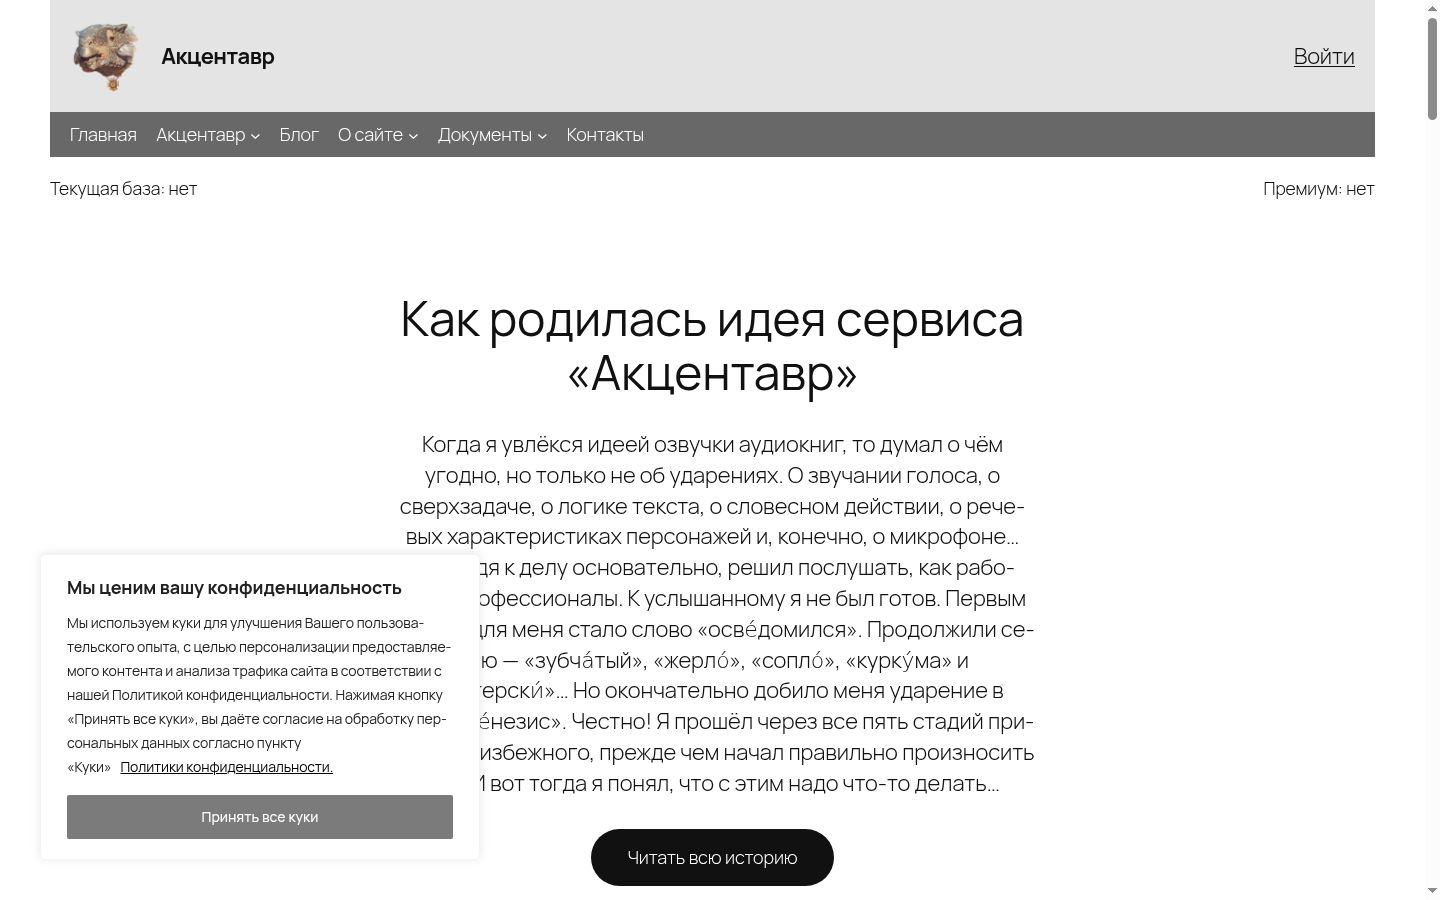Click the Мы ценим вашу конфиденциальность heading
Viewport: 1440px width, 900px height.
tap(234, 588)
